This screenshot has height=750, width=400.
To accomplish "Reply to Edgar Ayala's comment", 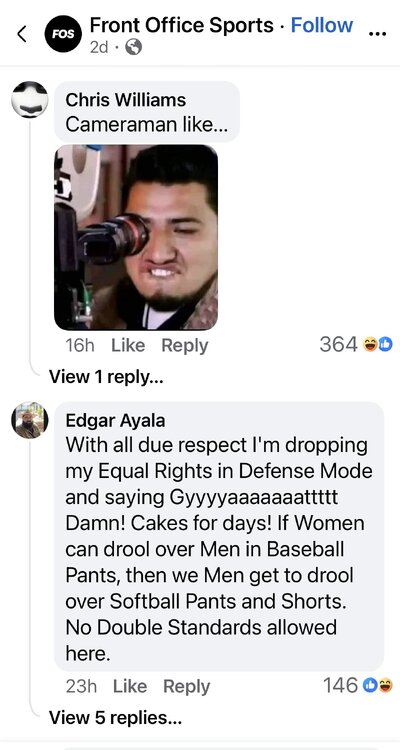I will [x=187, y=686].
